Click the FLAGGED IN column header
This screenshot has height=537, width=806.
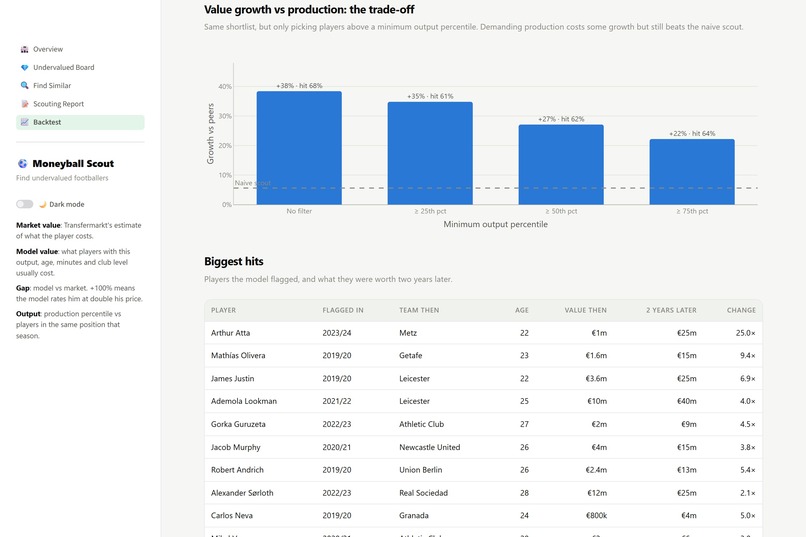tap(343, 310)
